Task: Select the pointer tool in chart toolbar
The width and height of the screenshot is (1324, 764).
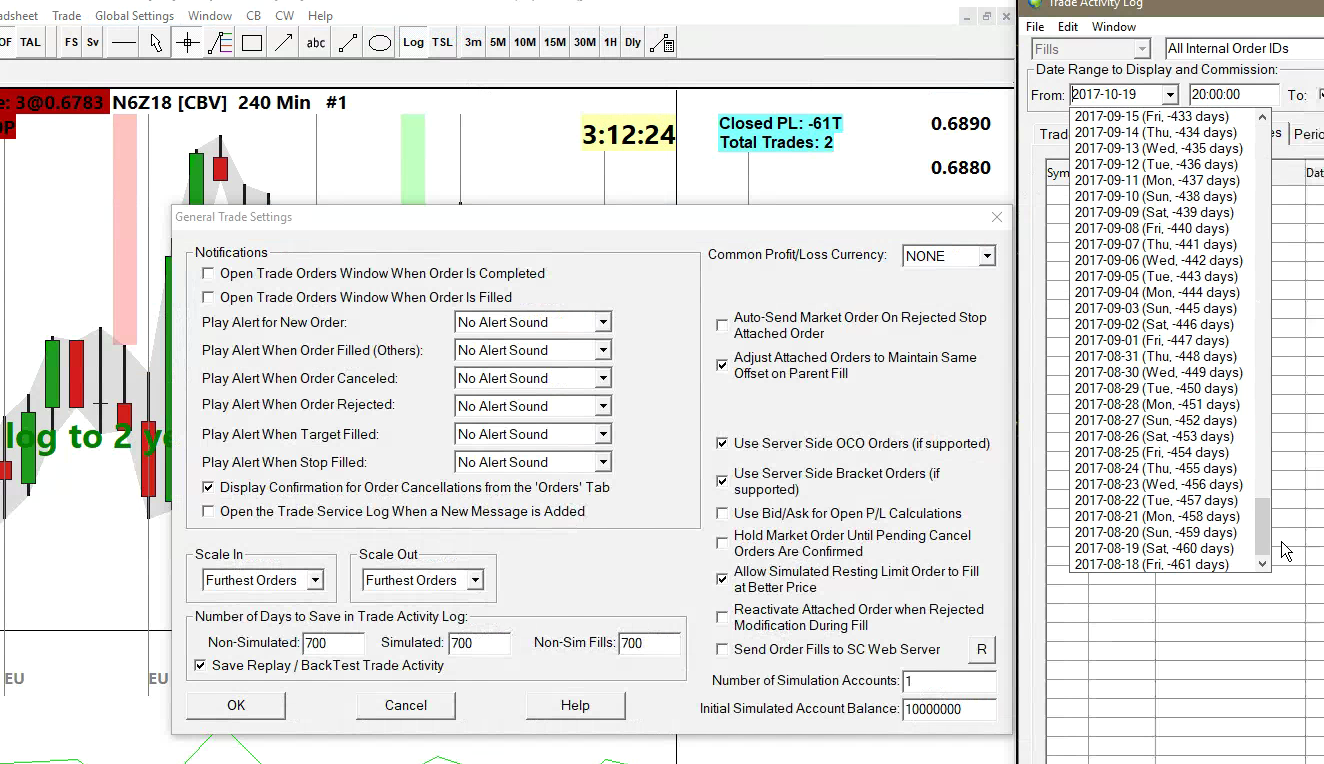Action: tap(156, 43)
